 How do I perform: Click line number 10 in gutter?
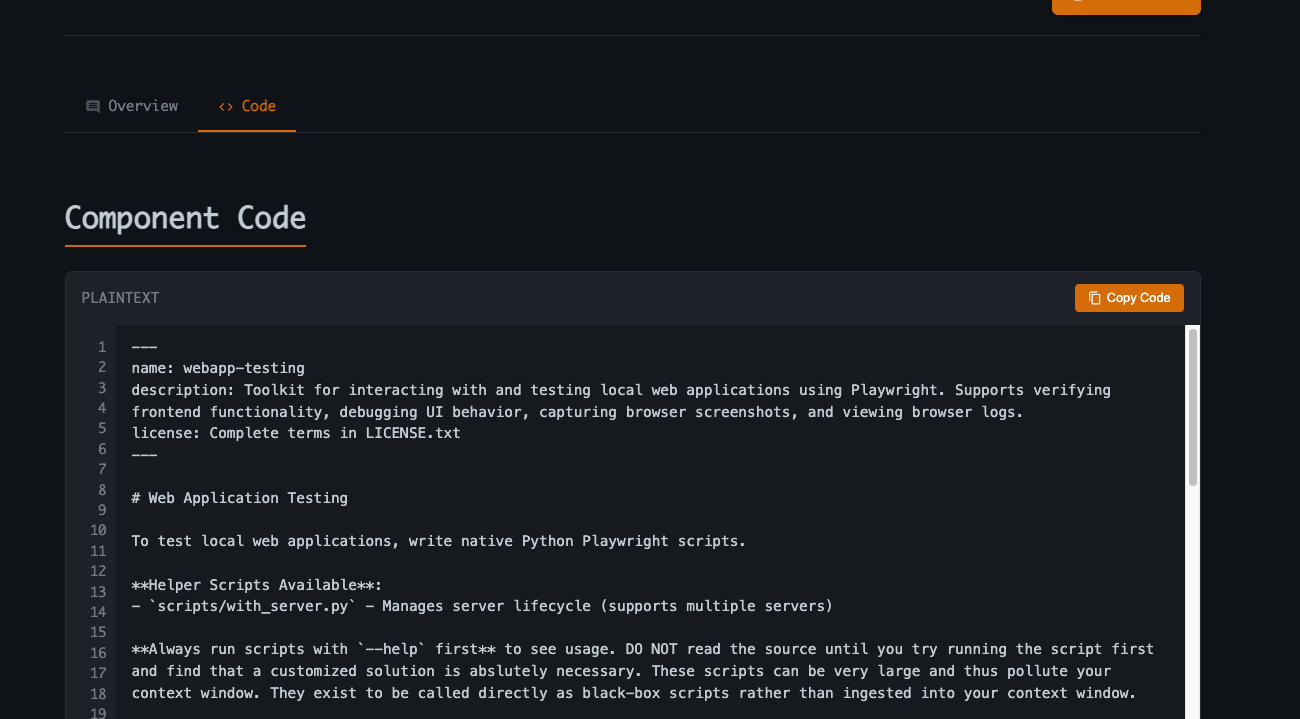97,530
